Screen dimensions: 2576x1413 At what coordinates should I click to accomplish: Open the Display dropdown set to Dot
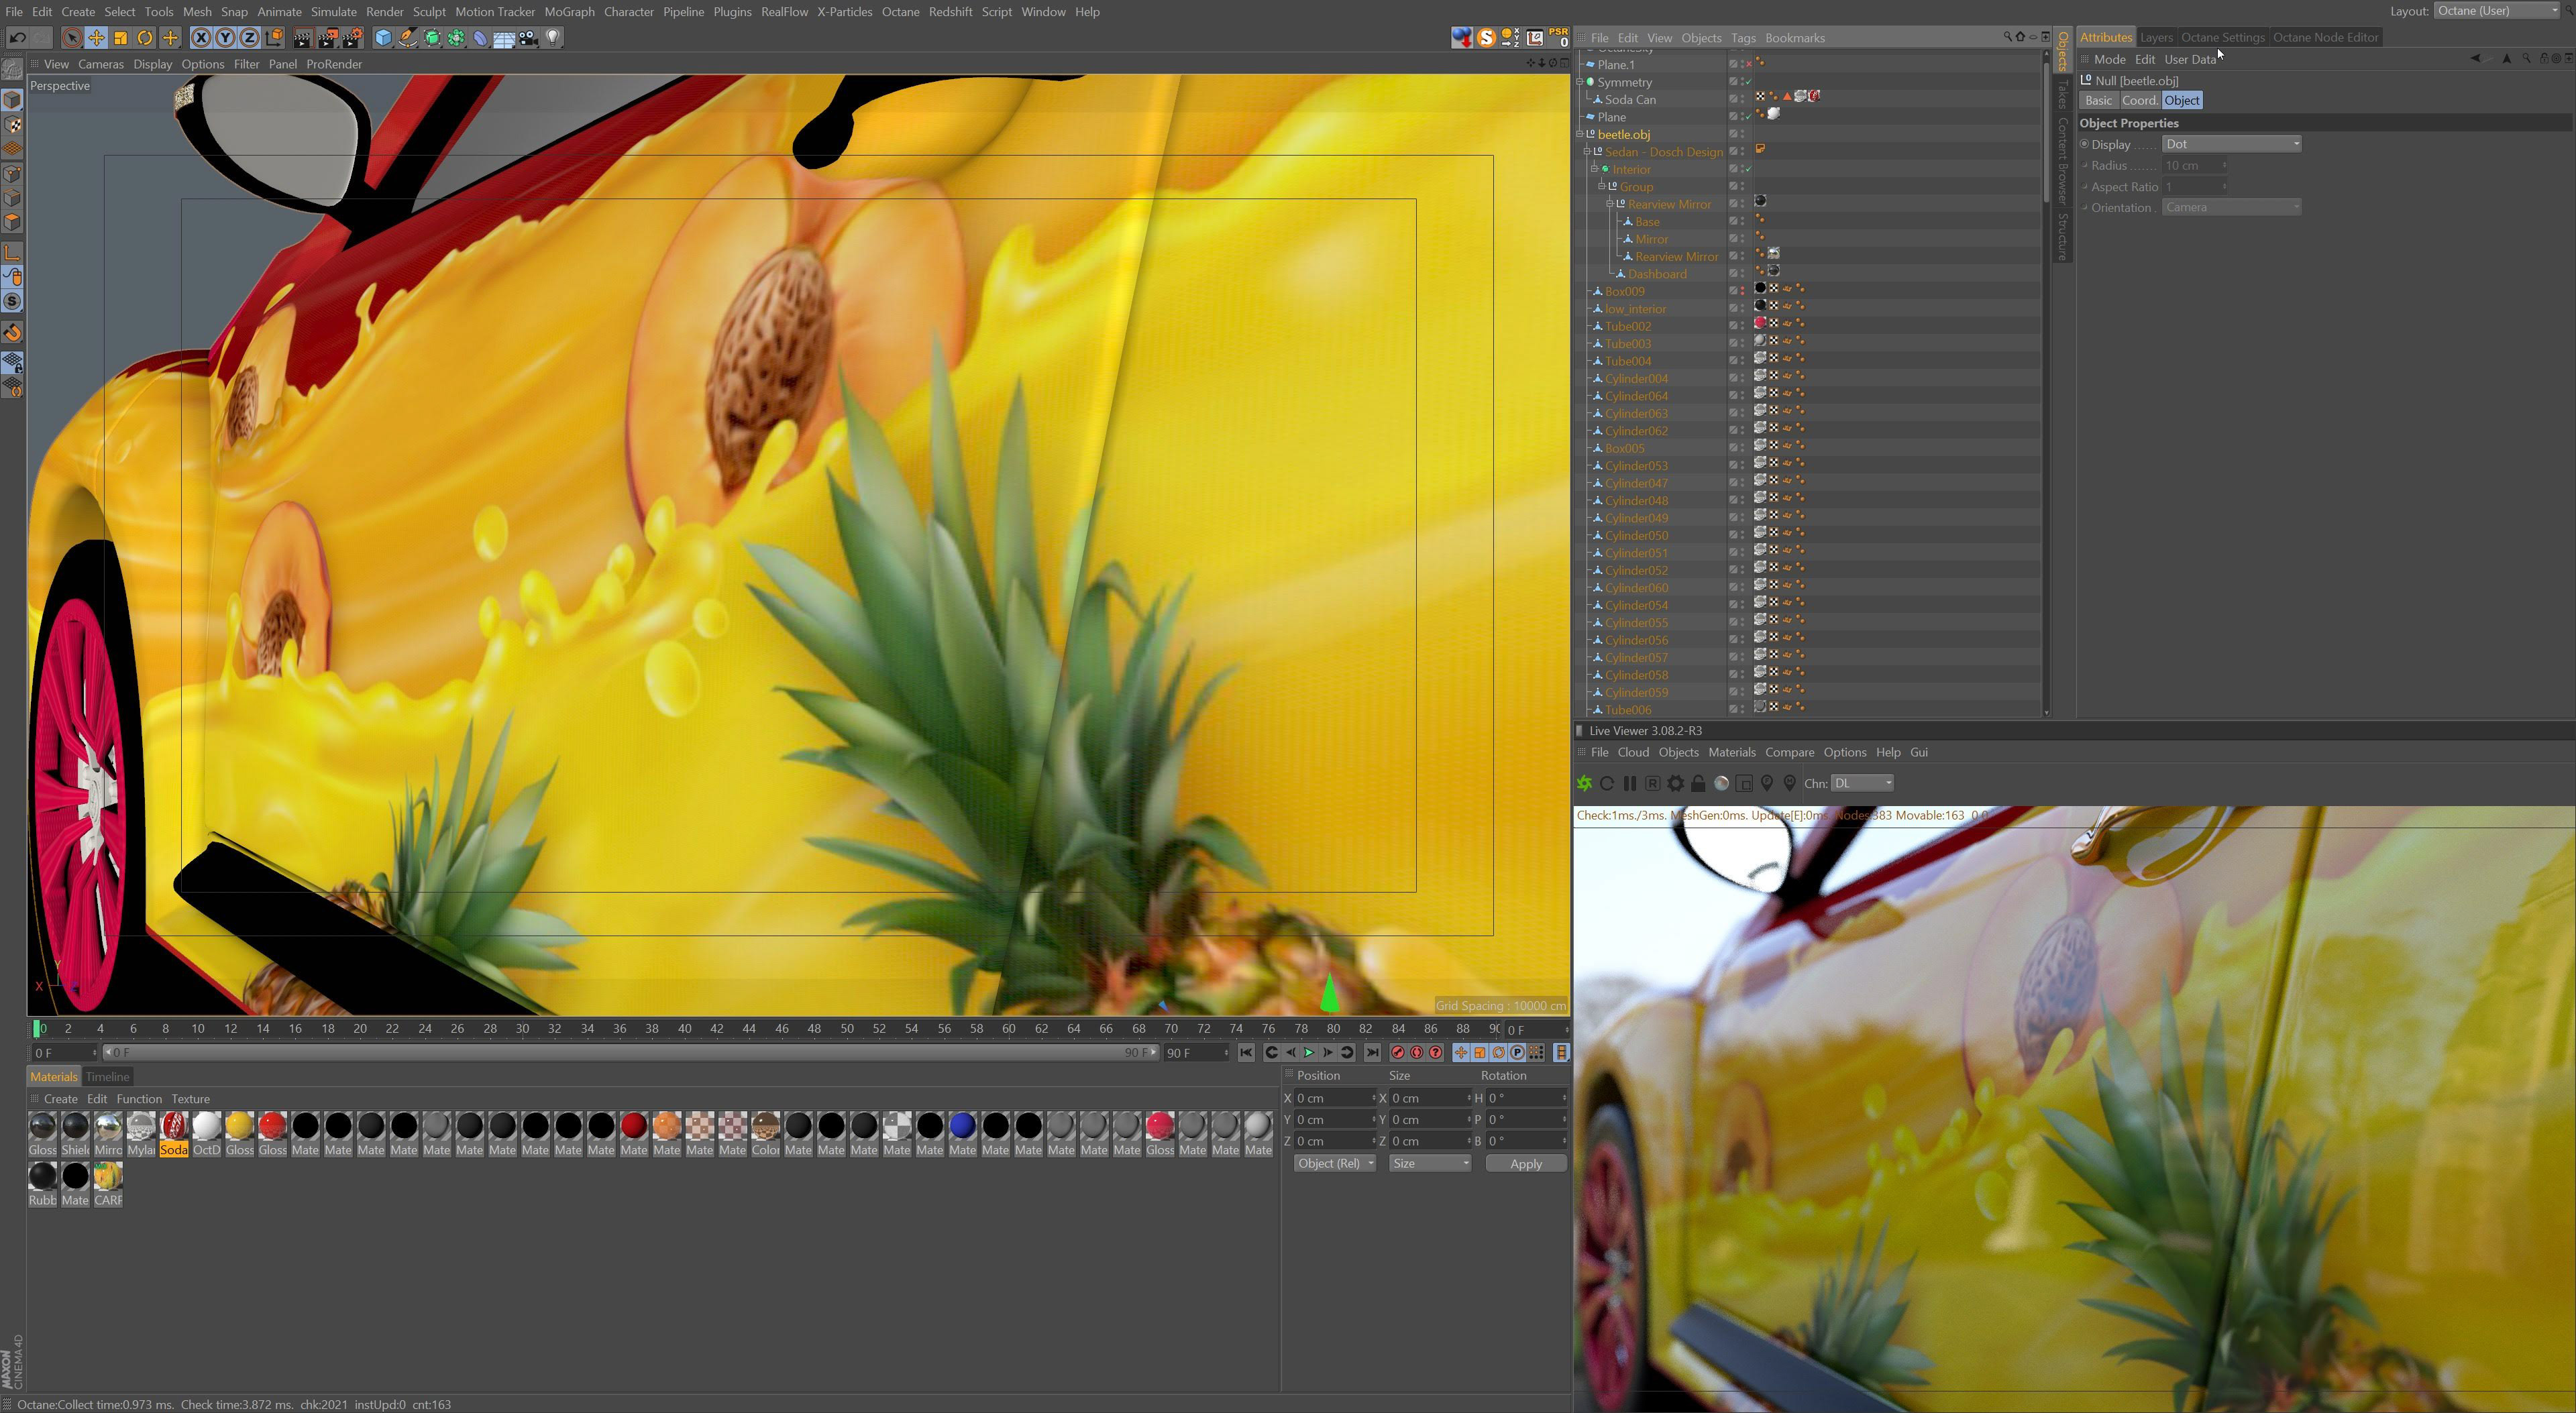[x=2231, y=144]
